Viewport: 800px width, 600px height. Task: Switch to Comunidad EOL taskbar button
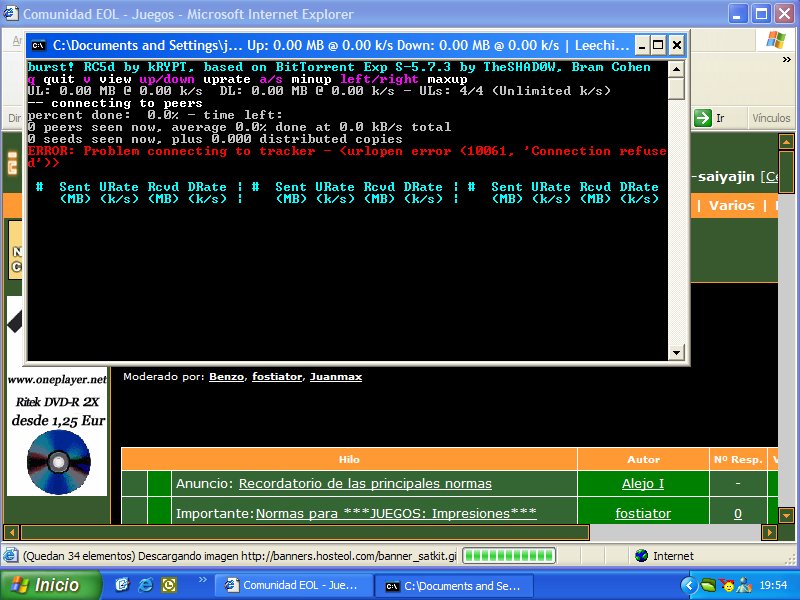point(293,585)
